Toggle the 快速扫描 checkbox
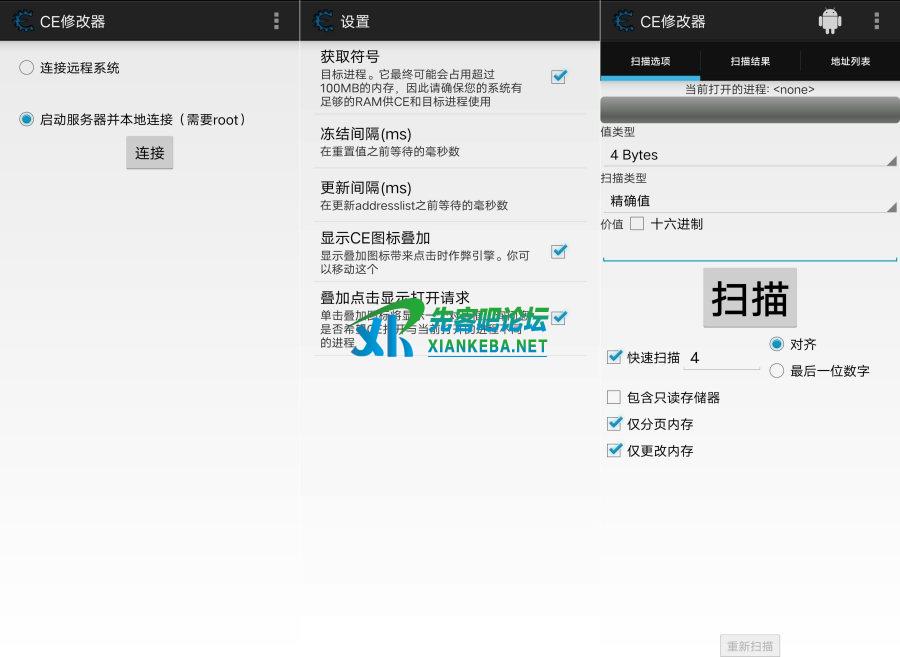Image resolution: width=900 pixels, height=657 pixels. point(615,357)
